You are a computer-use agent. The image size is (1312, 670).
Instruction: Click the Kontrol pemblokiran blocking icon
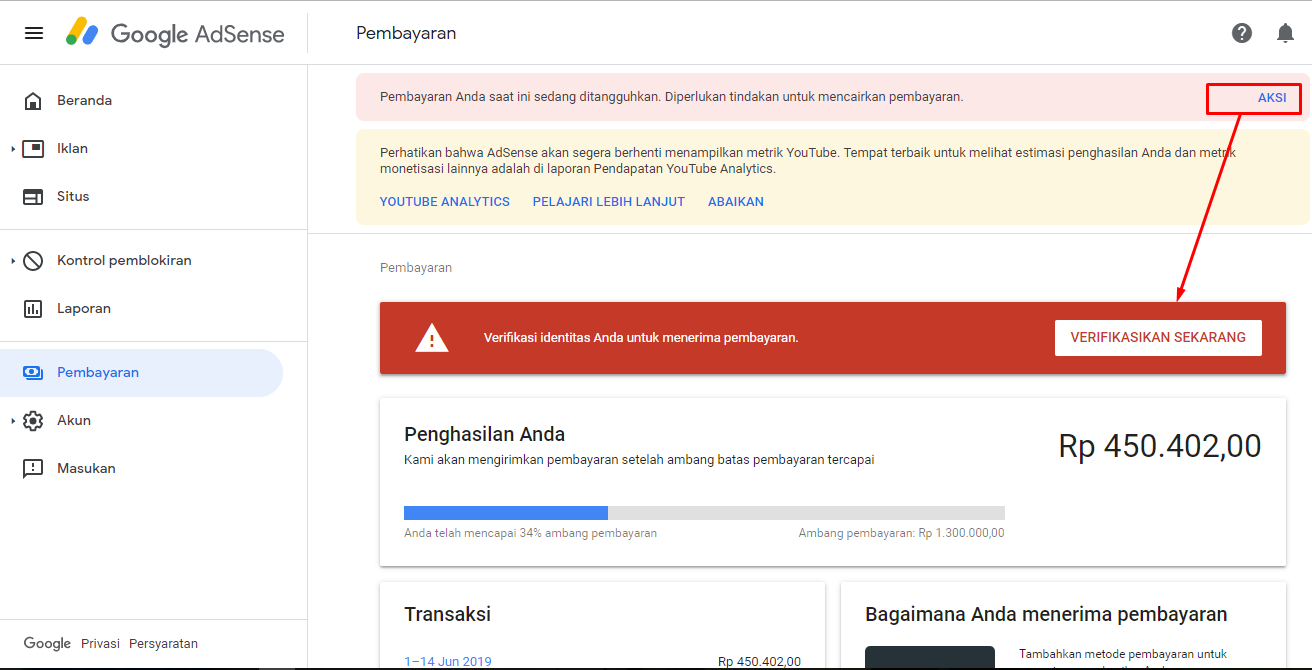(x=34, y=260)
